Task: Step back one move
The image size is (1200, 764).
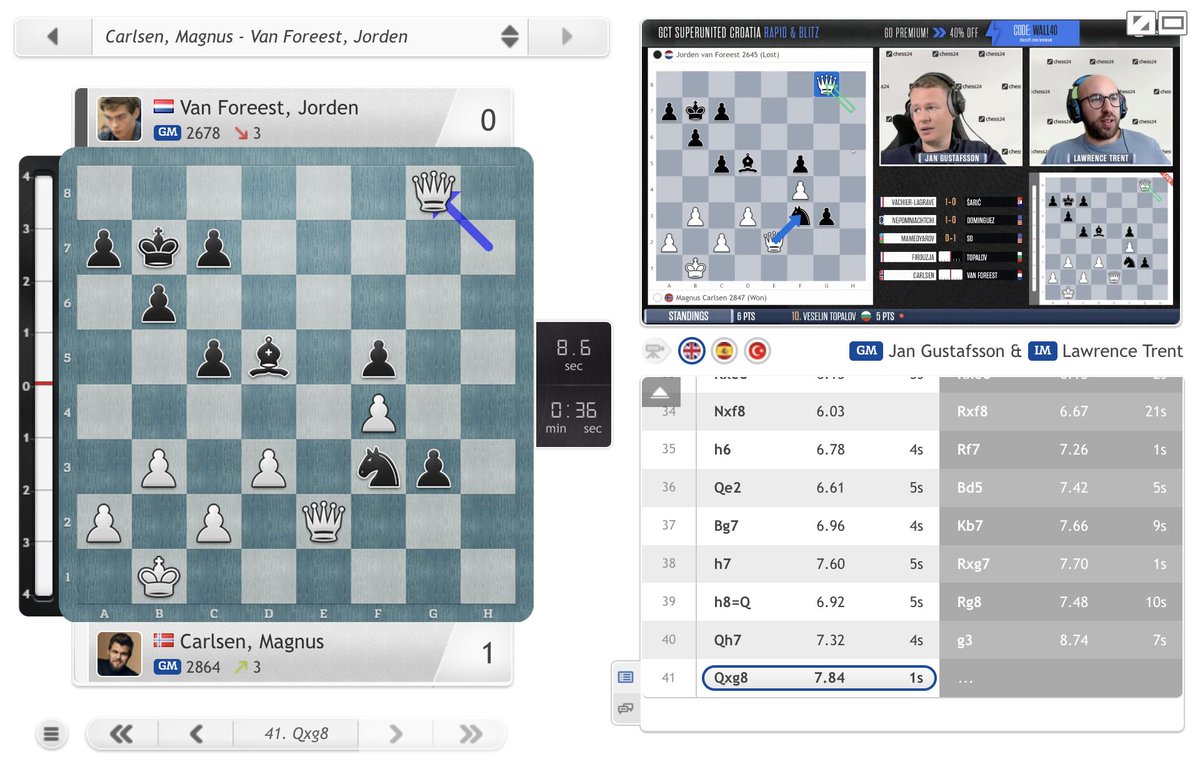Action: (x=196, y=735)
